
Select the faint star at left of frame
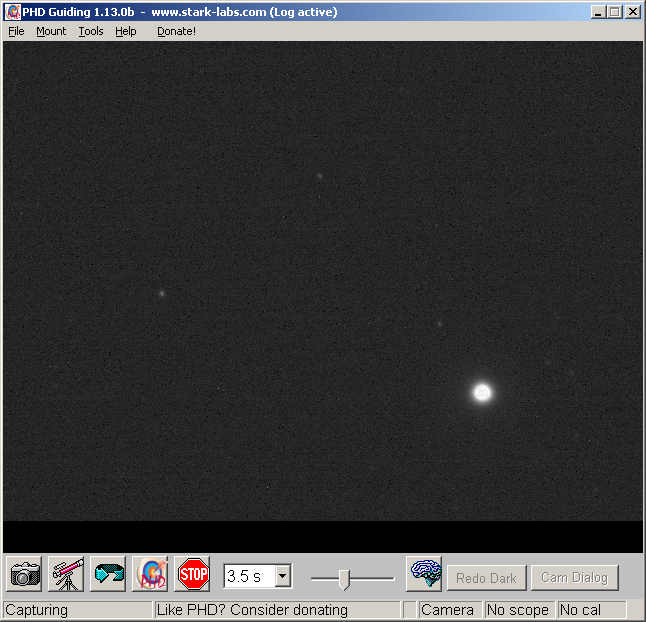pos(162,294)
